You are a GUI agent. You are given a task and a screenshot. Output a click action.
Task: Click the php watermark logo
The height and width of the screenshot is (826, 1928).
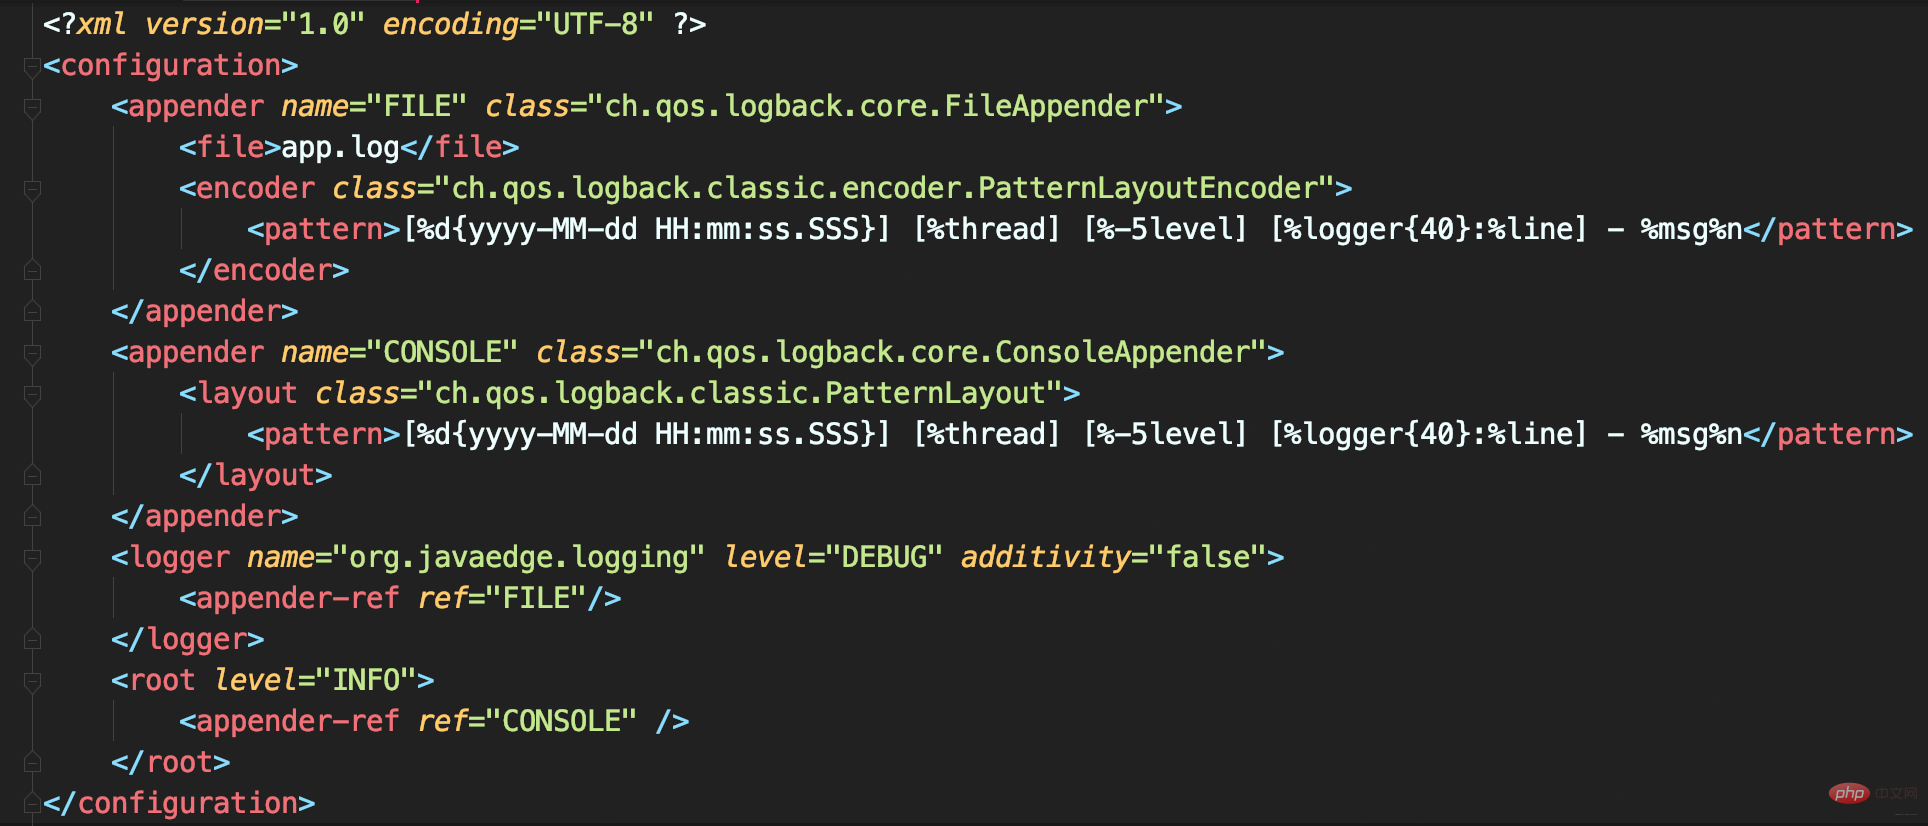click(1849, 793)
